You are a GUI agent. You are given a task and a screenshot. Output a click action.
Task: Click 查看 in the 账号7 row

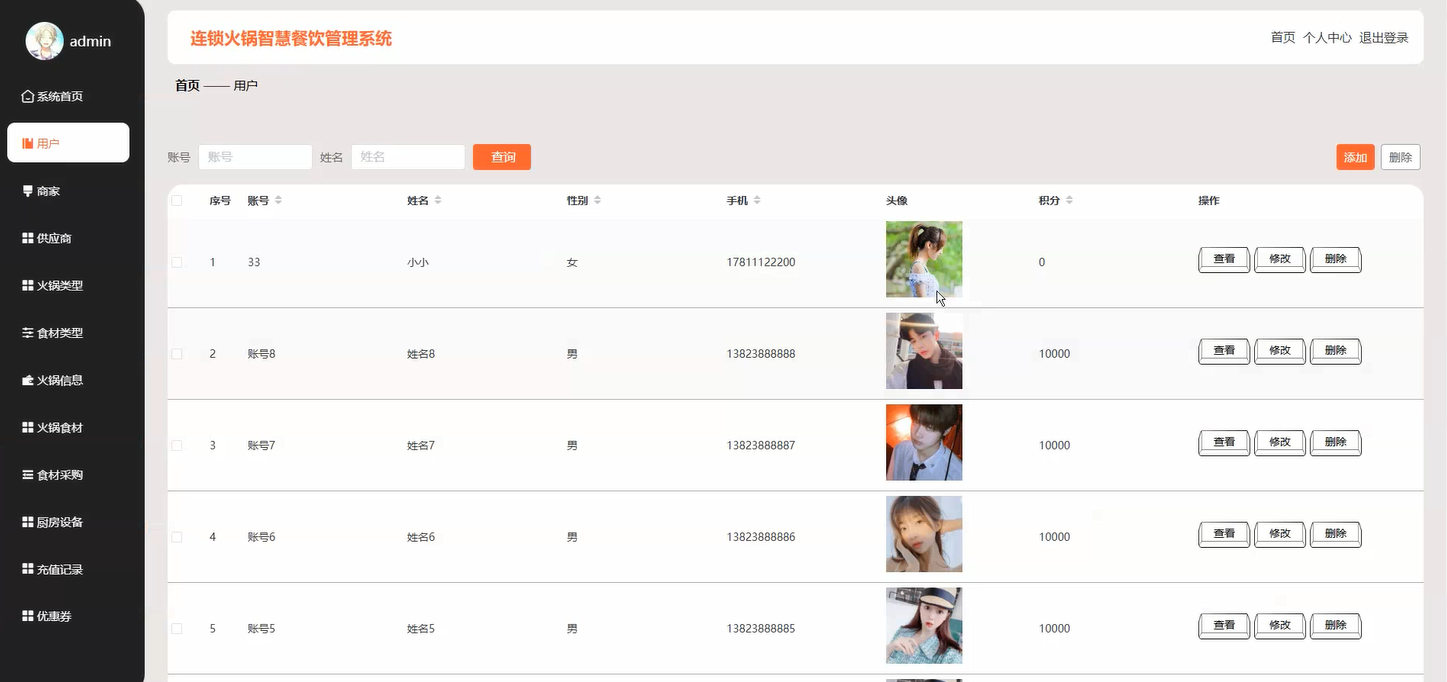click(x=1224, y=443)
